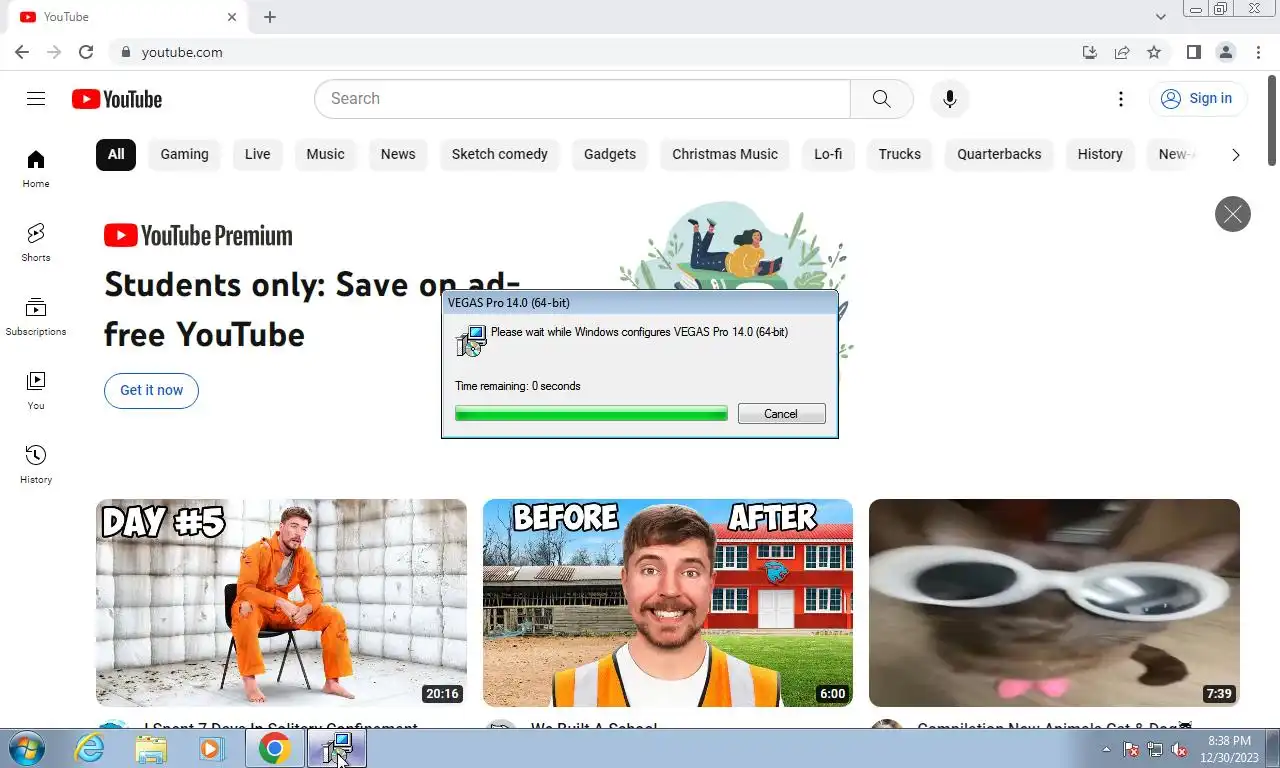The height and width of the screenshot is (768, 1280).
Task: Bookmark this page with star icon
Action: click(x=1154, y=52)
